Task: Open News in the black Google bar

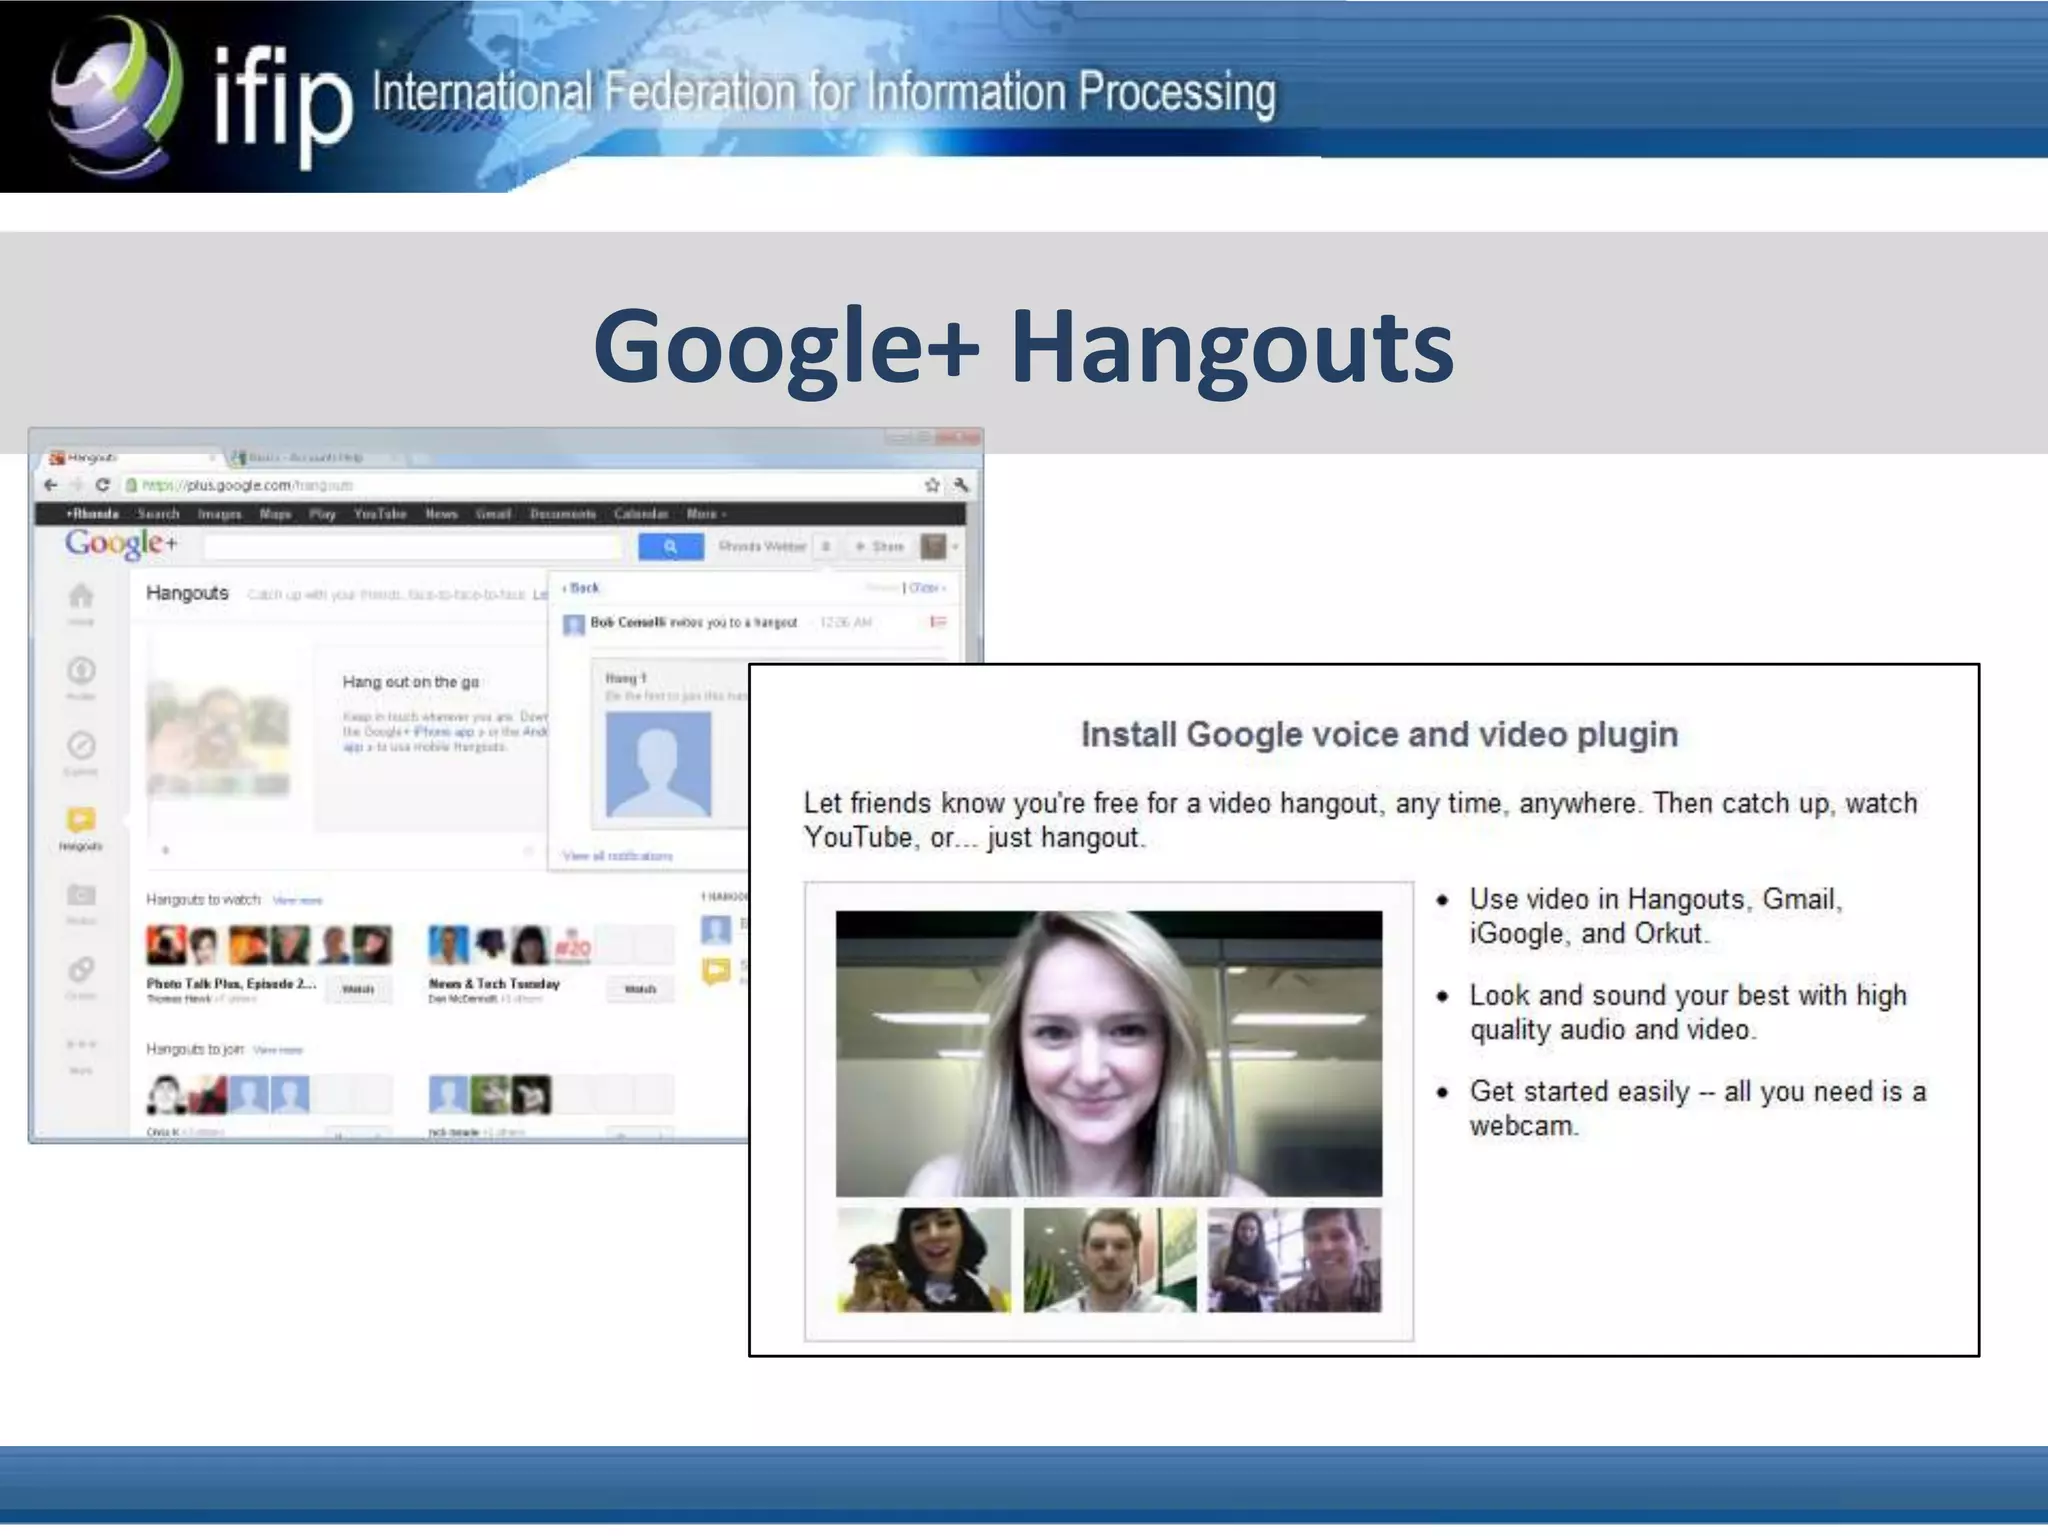Action: [x=441, y=514]
